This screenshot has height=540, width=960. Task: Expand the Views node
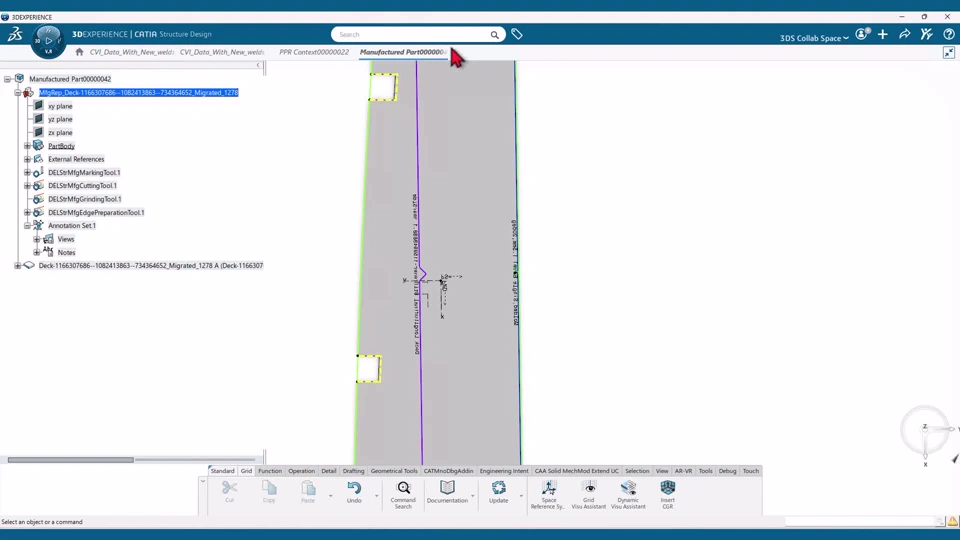pyautogui.click(x=37, y=239)
